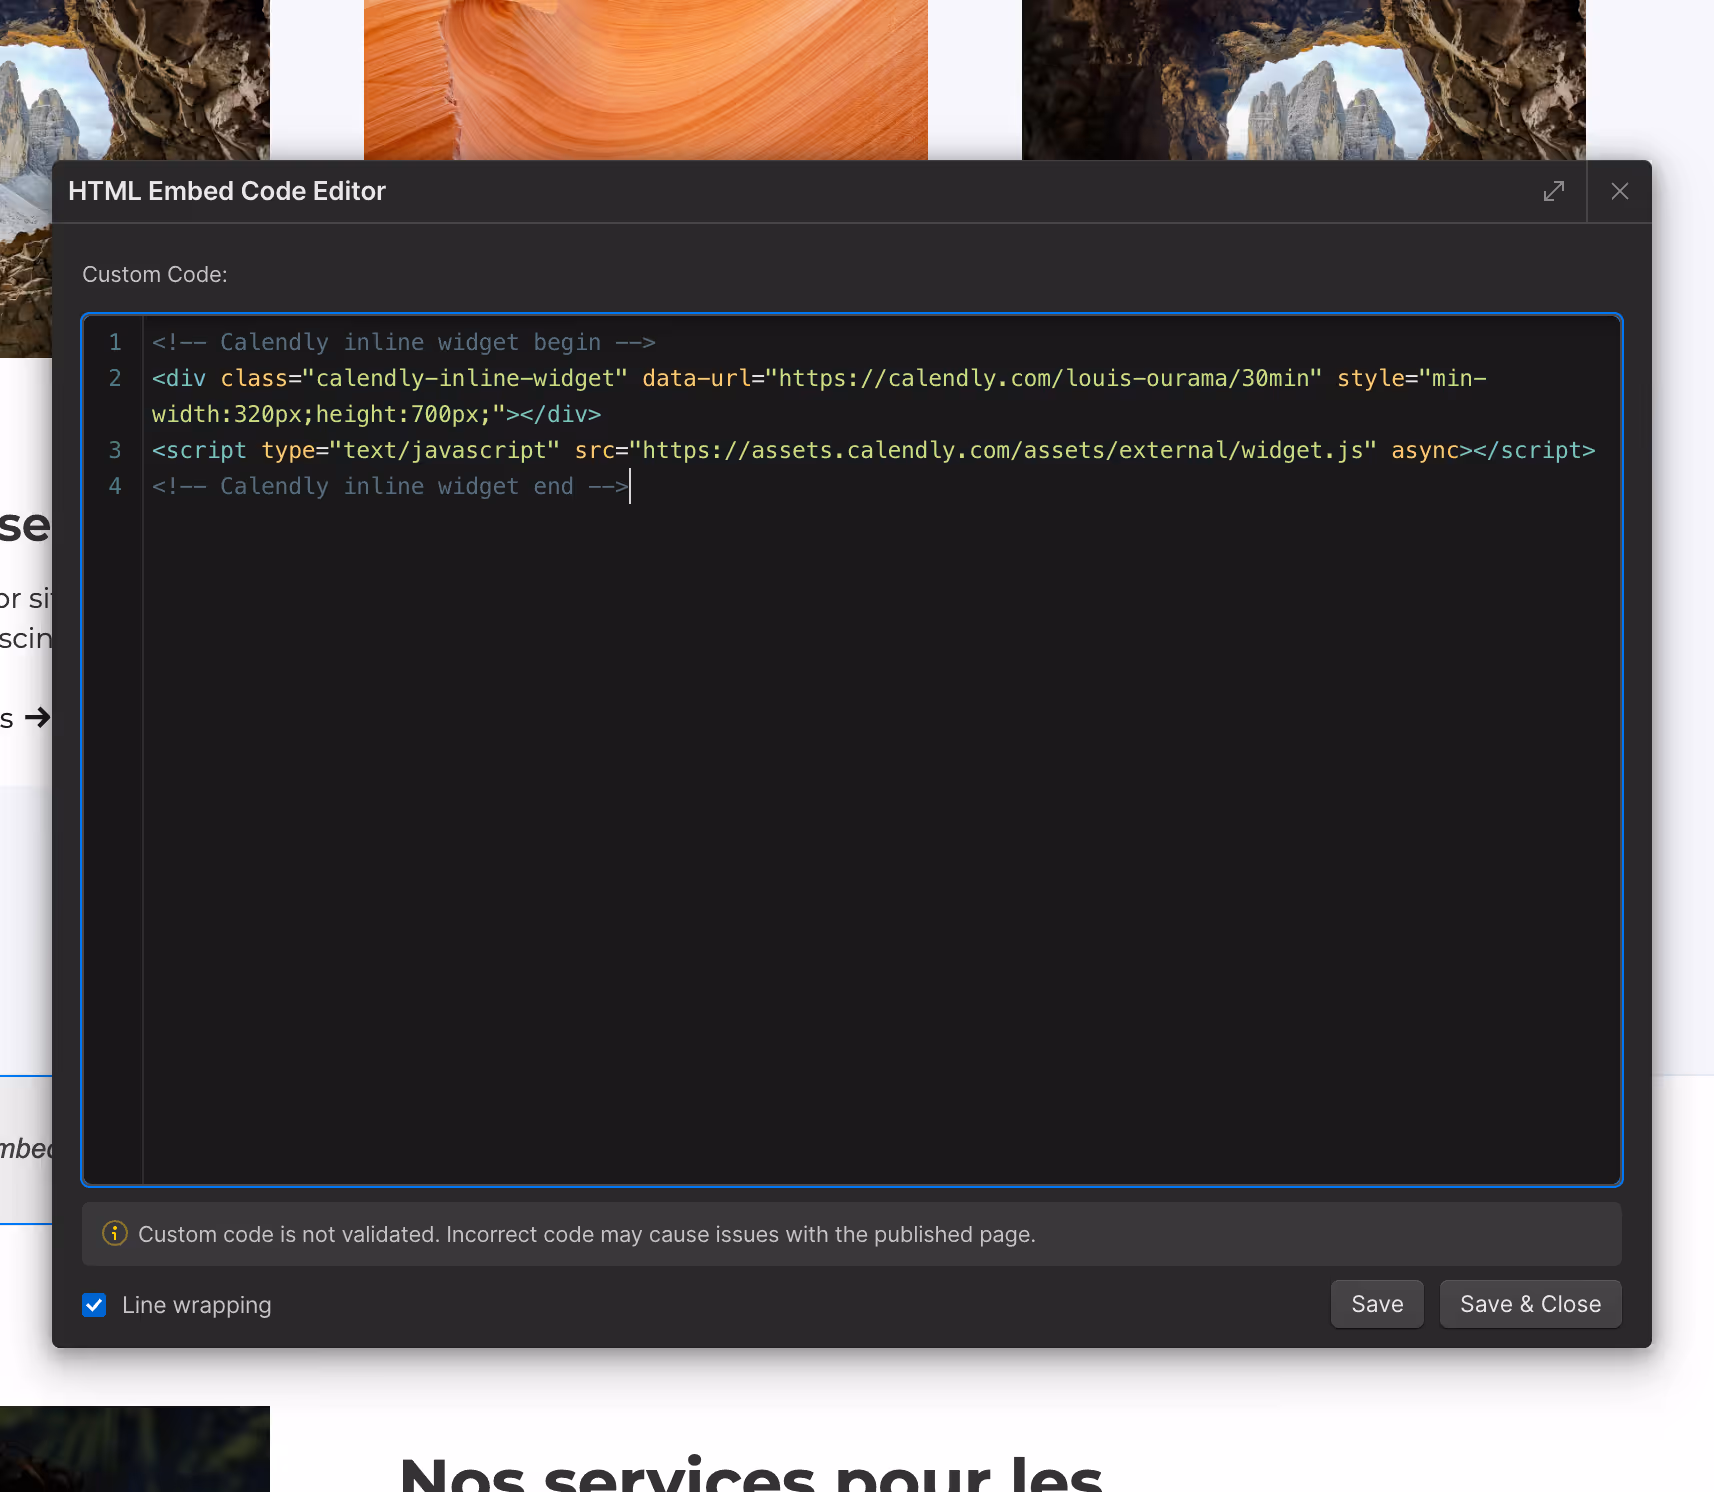Click line number 3 in the gutter

[x=115, y=450]
